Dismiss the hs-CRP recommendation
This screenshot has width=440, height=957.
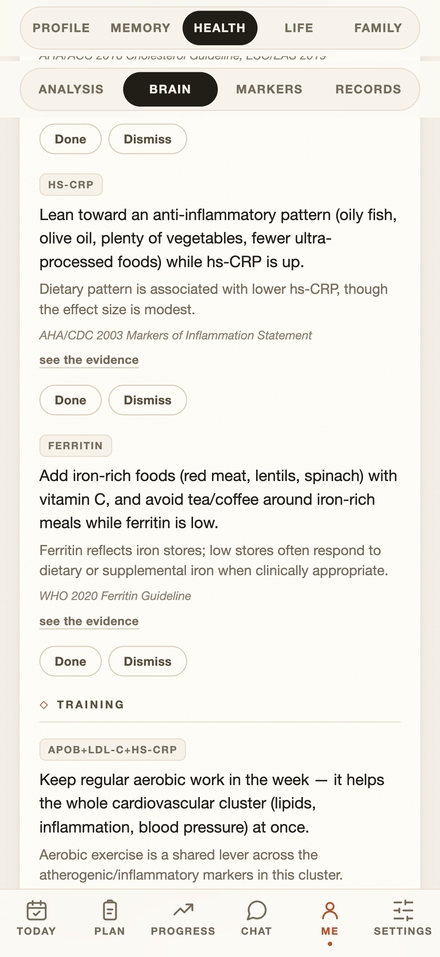click(x=148, y=400)
